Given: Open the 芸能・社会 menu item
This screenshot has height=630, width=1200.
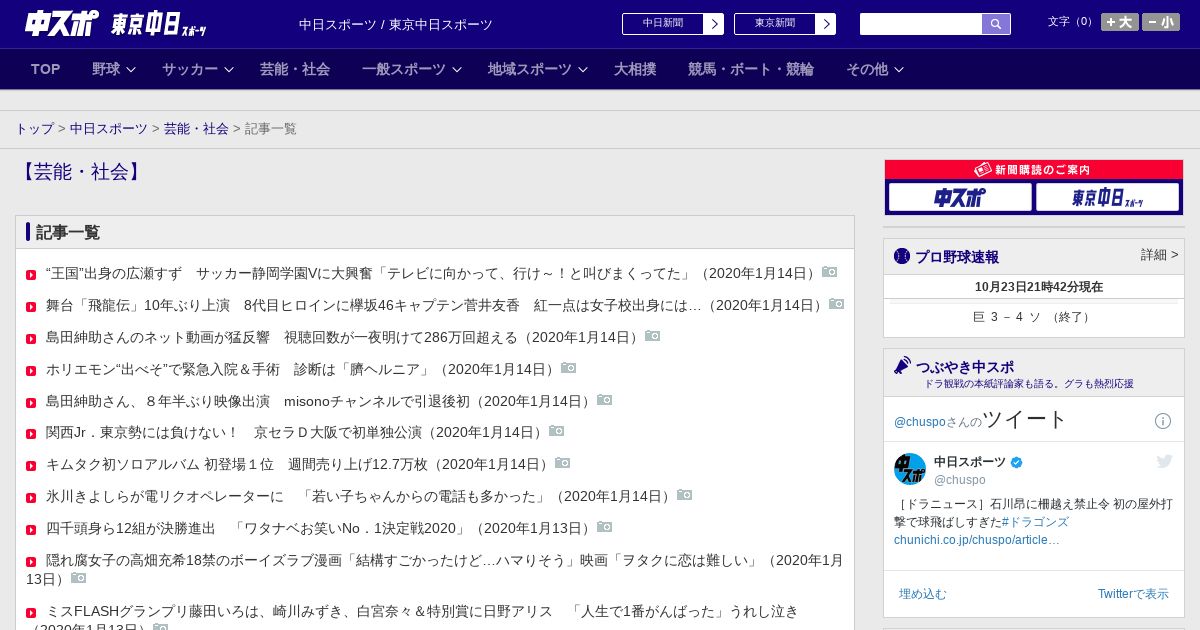Looking at the screenshot, I should point(295,69).
